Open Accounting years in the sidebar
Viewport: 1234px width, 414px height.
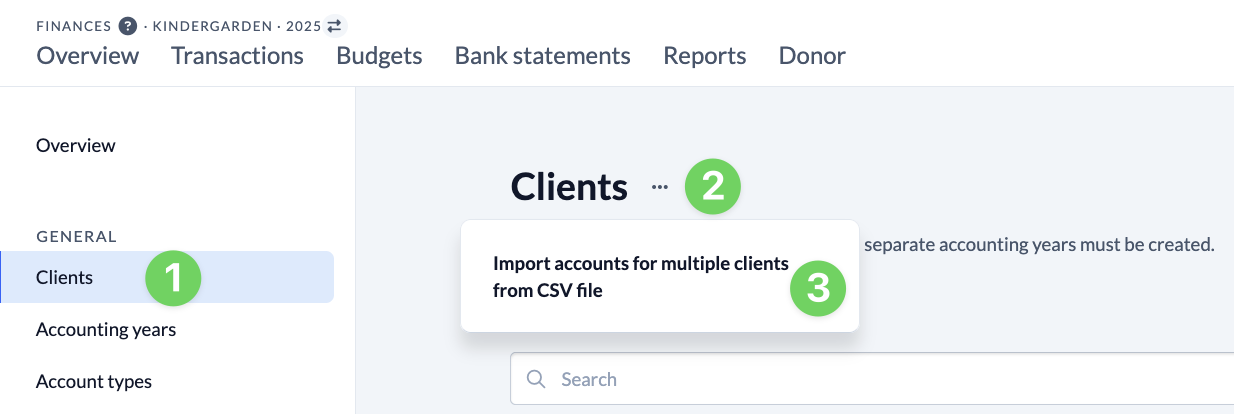point(106,329)
